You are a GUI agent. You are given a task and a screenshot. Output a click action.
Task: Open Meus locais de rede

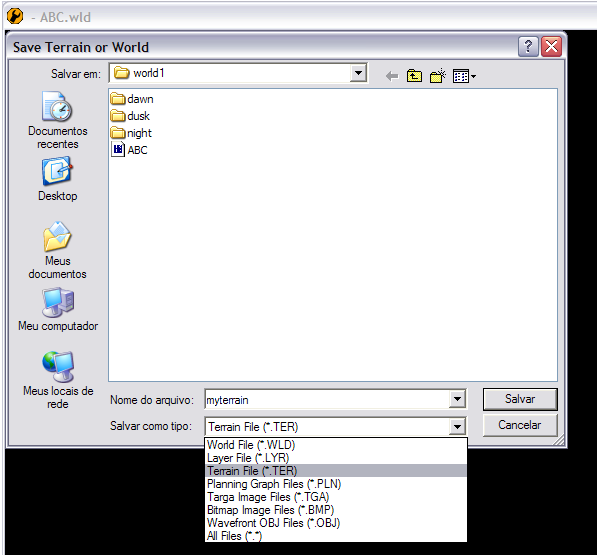58,380
